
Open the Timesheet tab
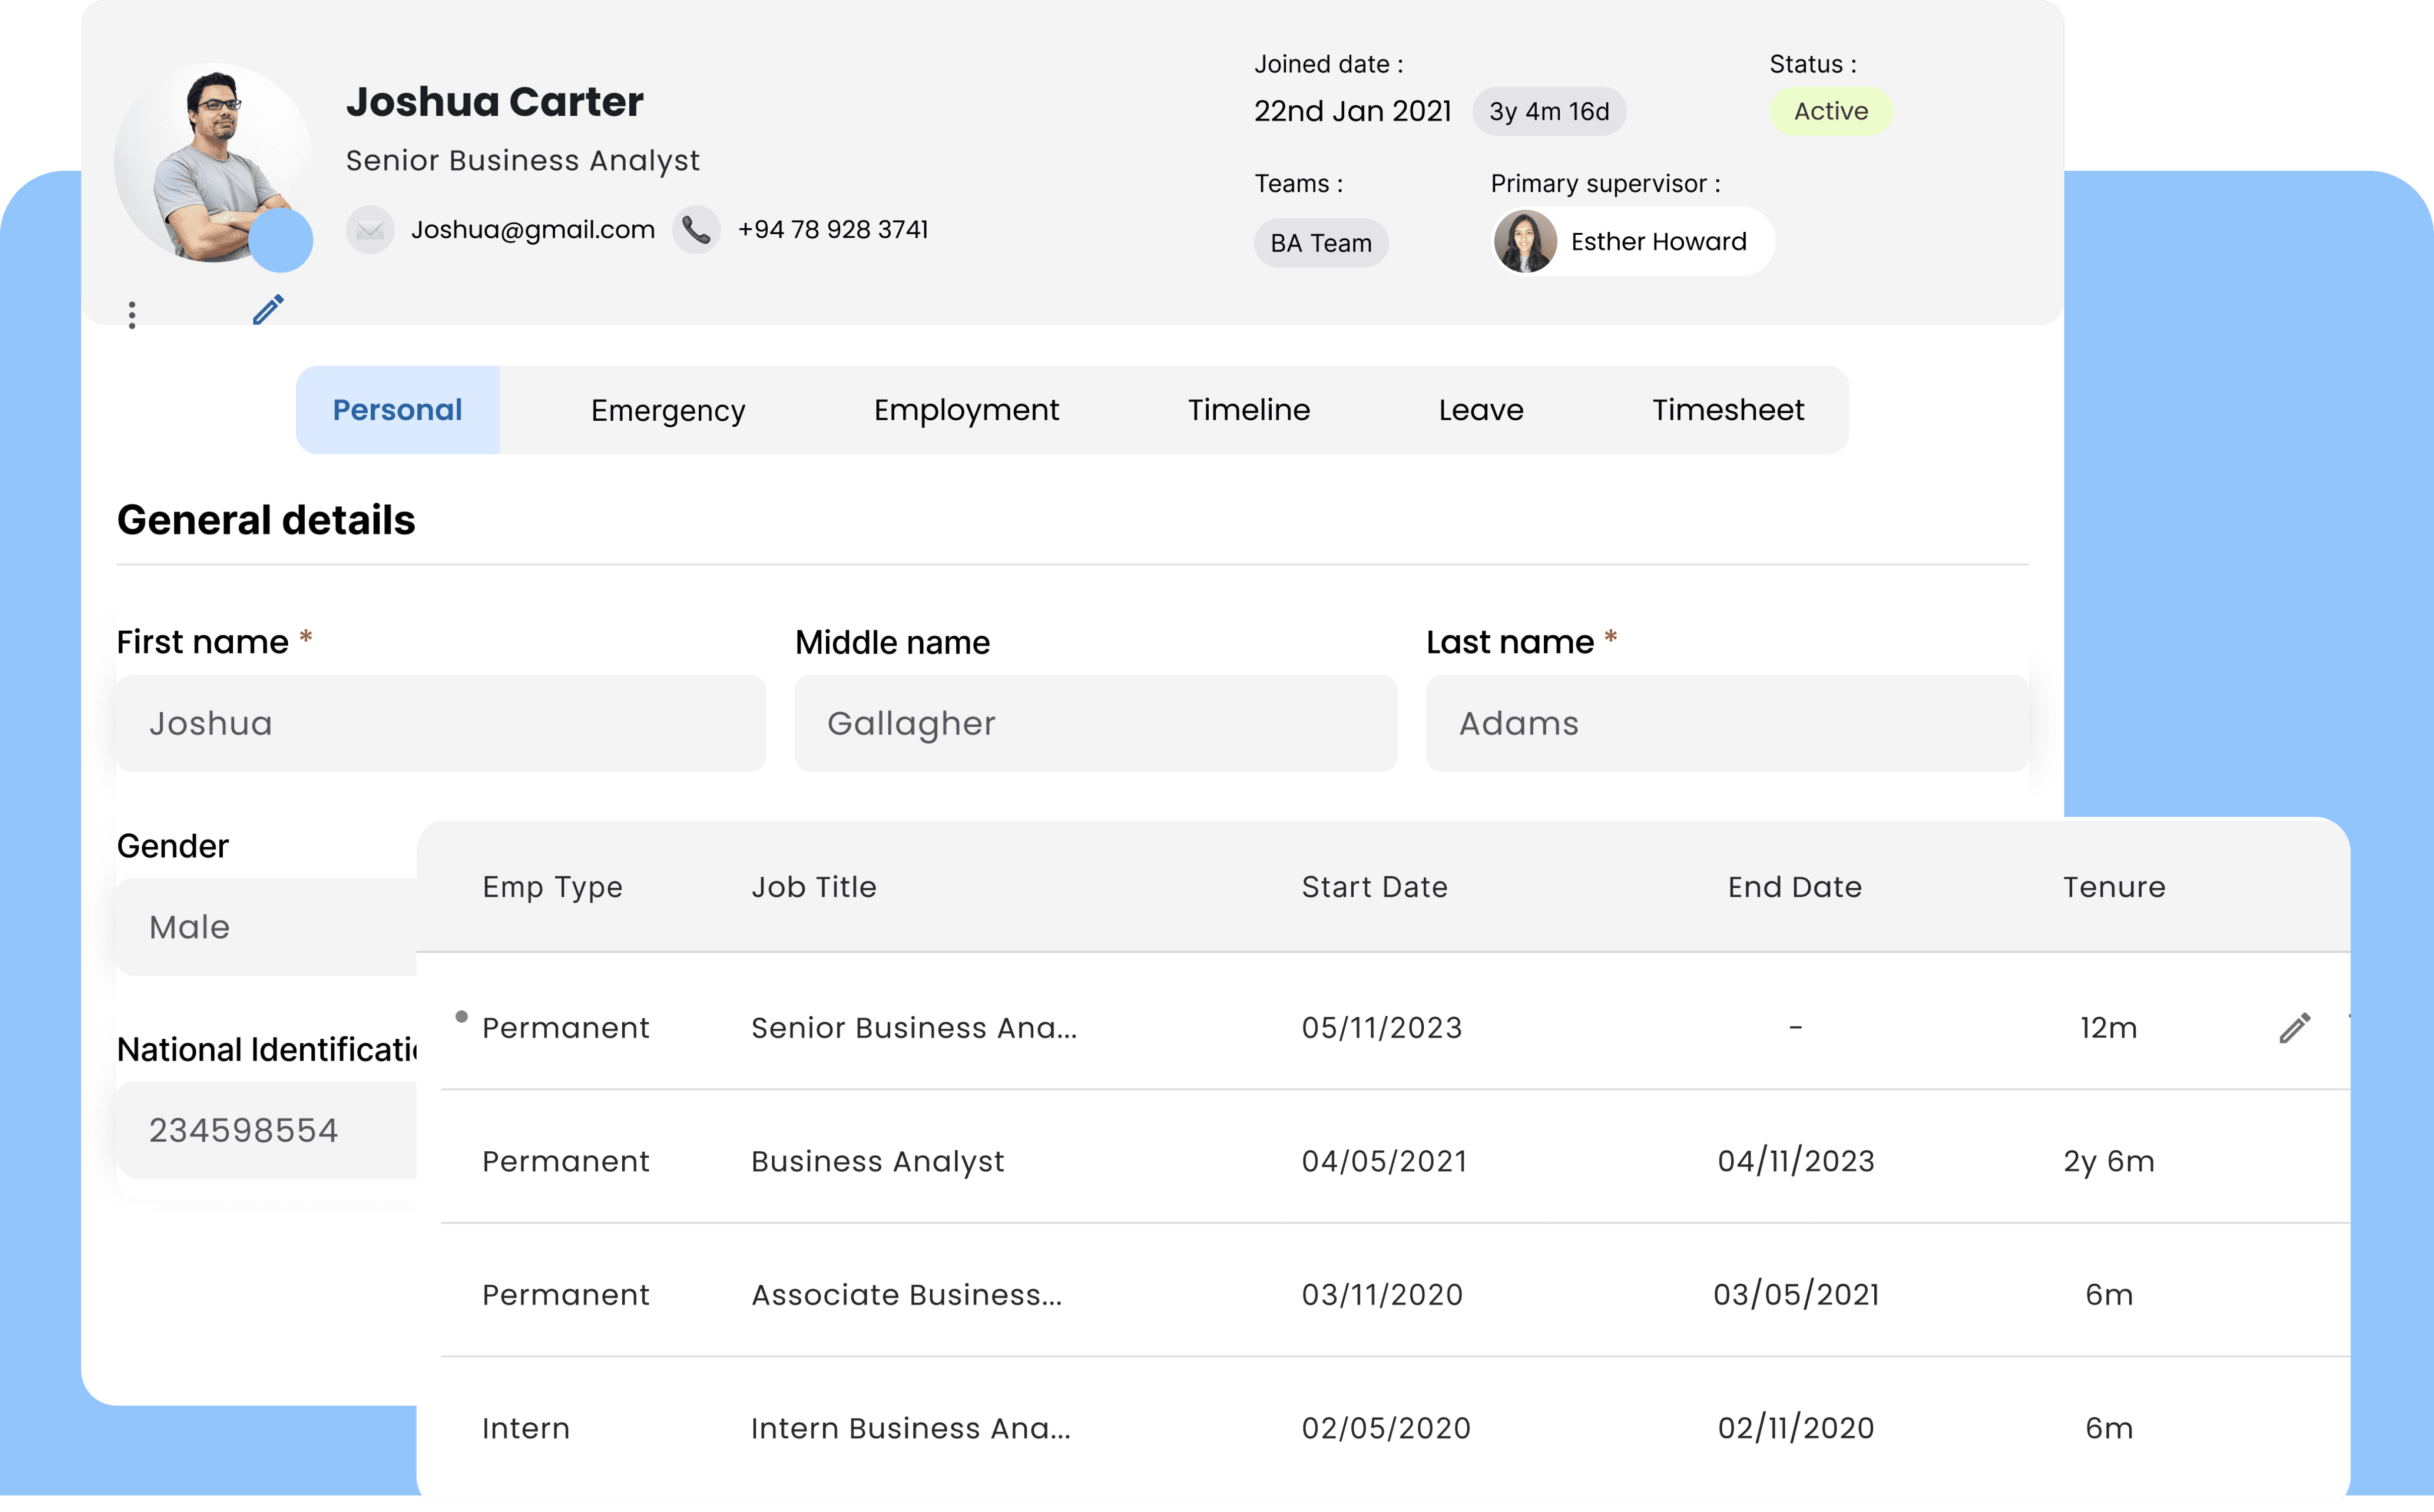pyautogui.click(x=1728, y=410)
